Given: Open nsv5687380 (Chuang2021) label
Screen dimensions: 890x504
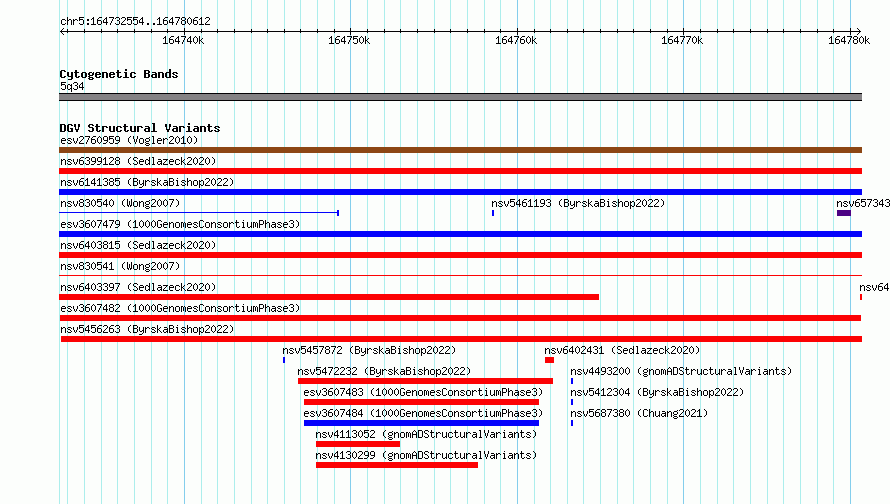Looking at the screenshot, I should [640, 413].
